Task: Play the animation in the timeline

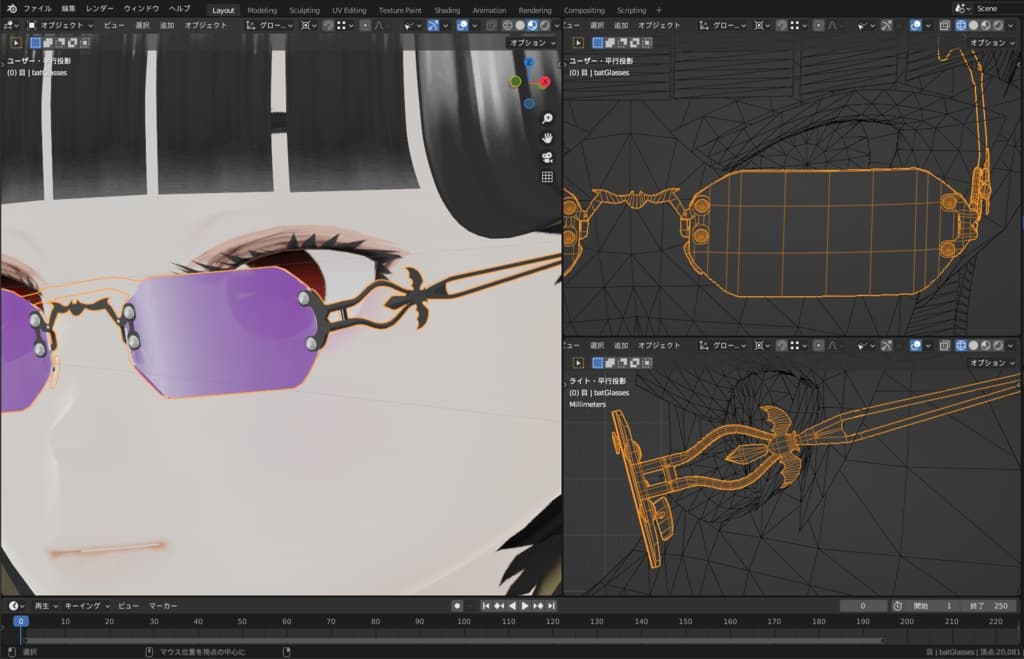Action: (525, 606)
